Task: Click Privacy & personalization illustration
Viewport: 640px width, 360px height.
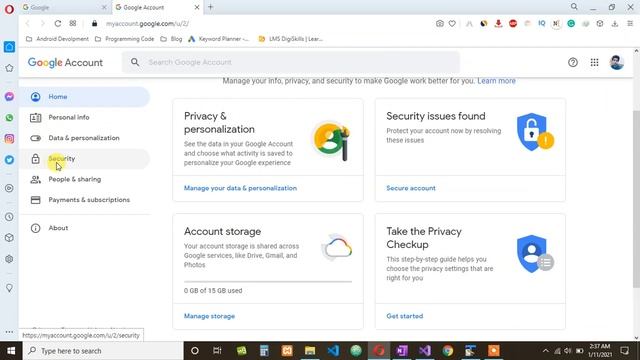Action: coord(332,141)
